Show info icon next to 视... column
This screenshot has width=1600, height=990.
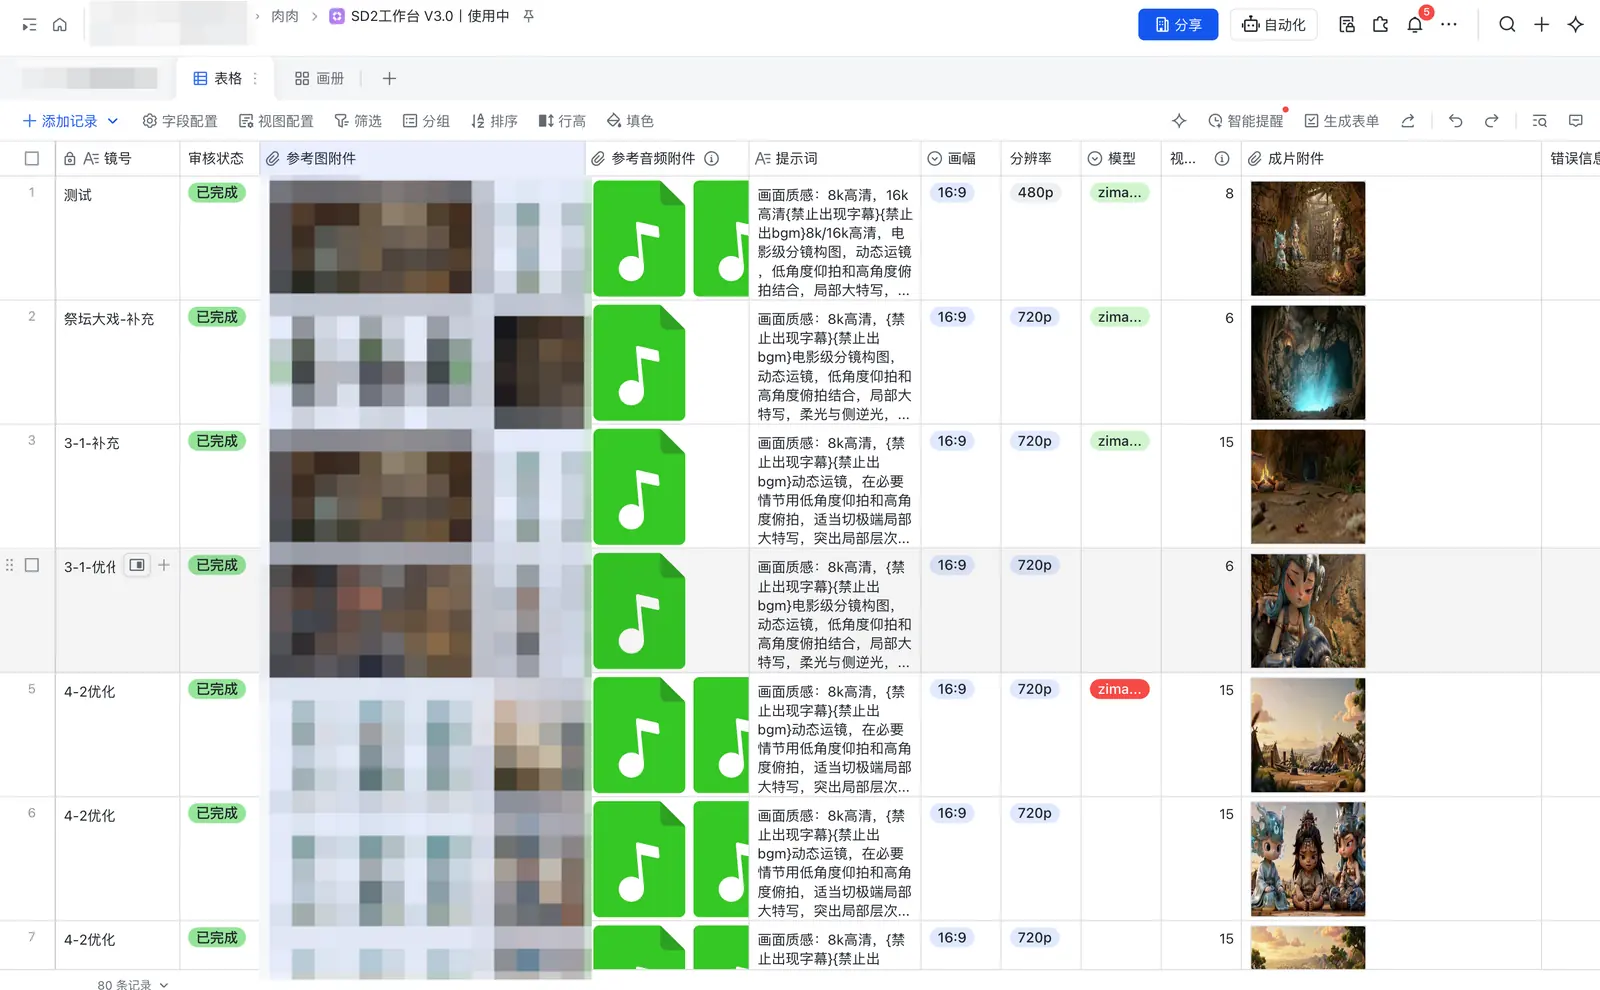[1222, 158]
